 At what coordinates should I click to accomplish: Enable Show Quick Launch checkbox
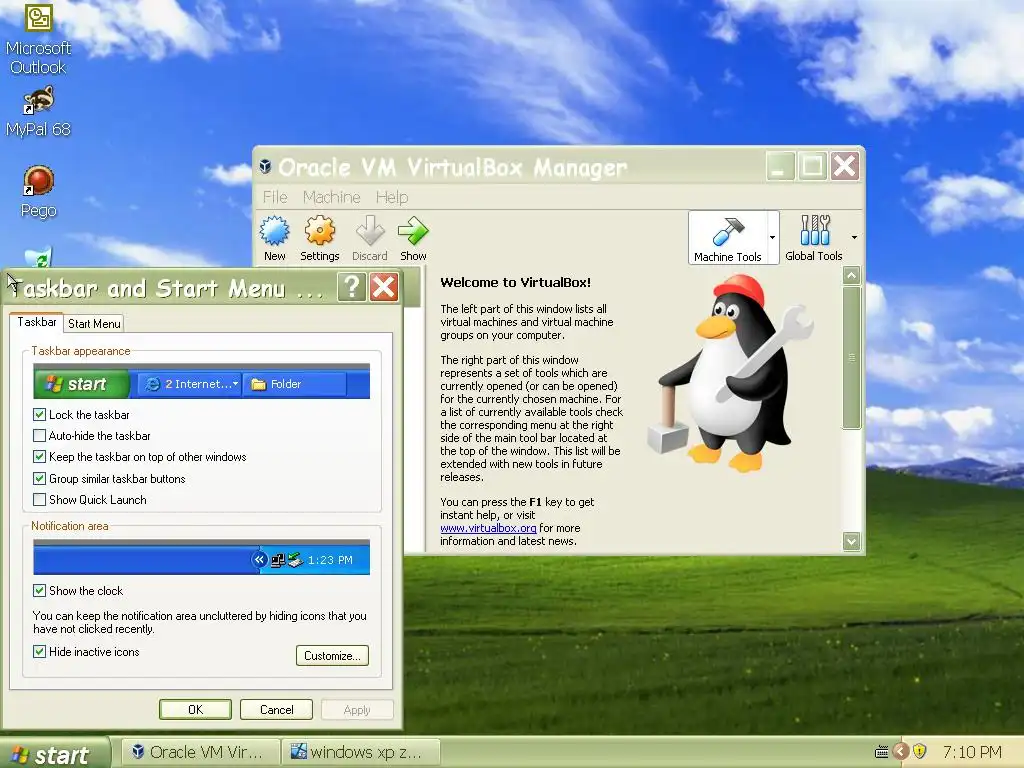[x=39, y=500]
